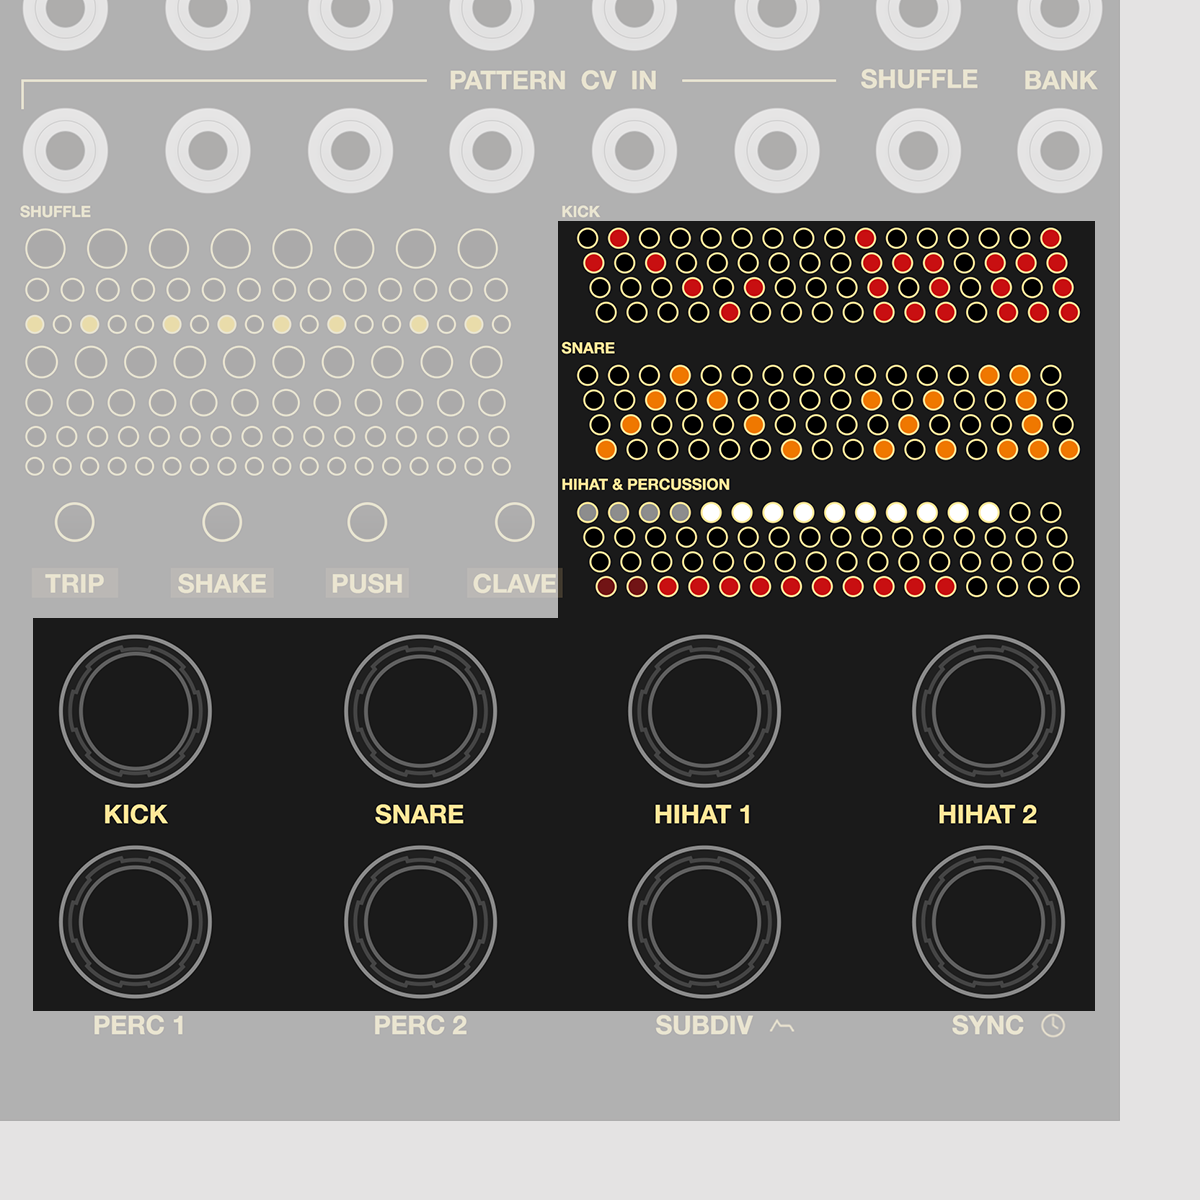Click the envelope icon beside SUBDIV

point(782,1026)
